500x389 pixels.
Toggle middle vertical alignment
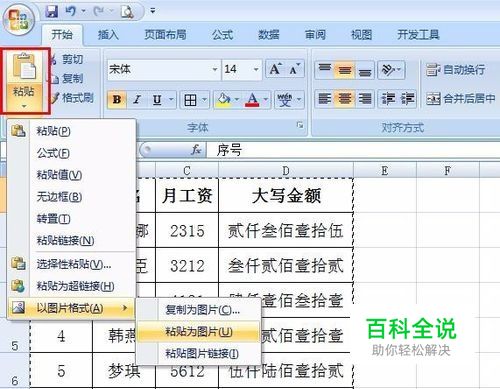(345, 70)
